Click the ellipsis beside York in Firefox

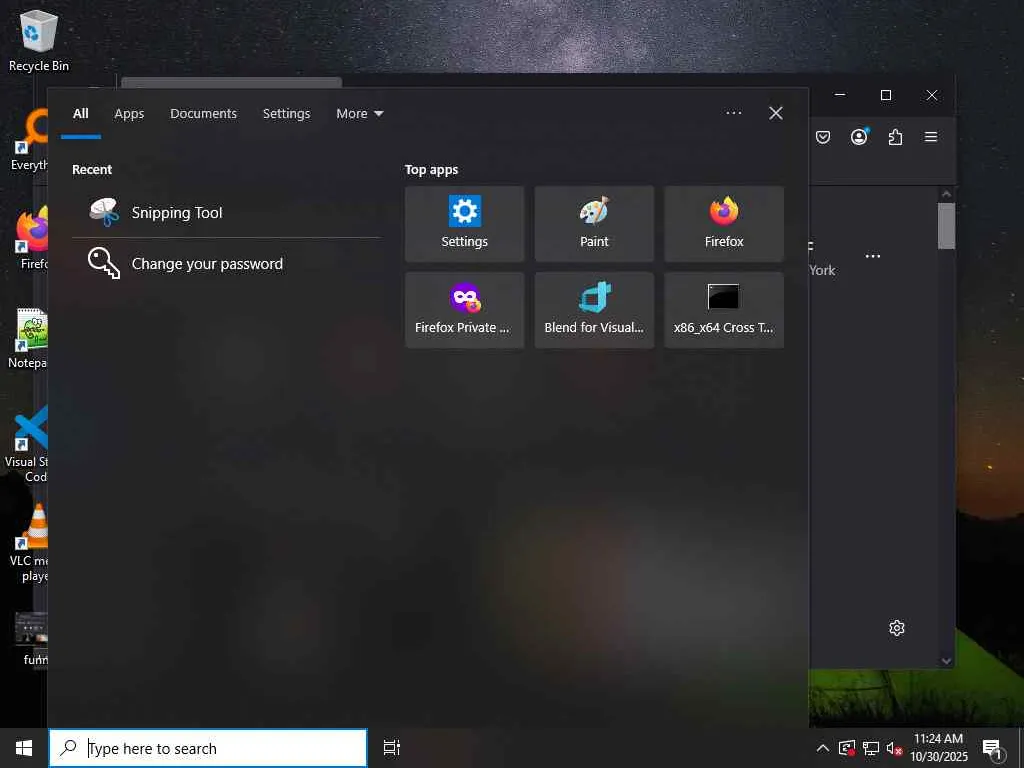click(x=872, y=256)
